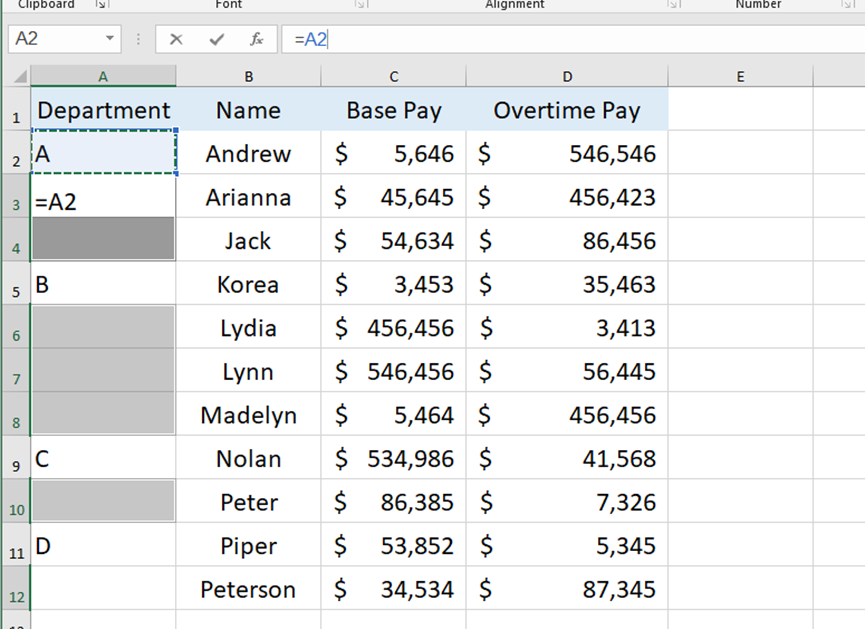Click the formula bar containing =A2
865x629 pixels.
point(573,39)
